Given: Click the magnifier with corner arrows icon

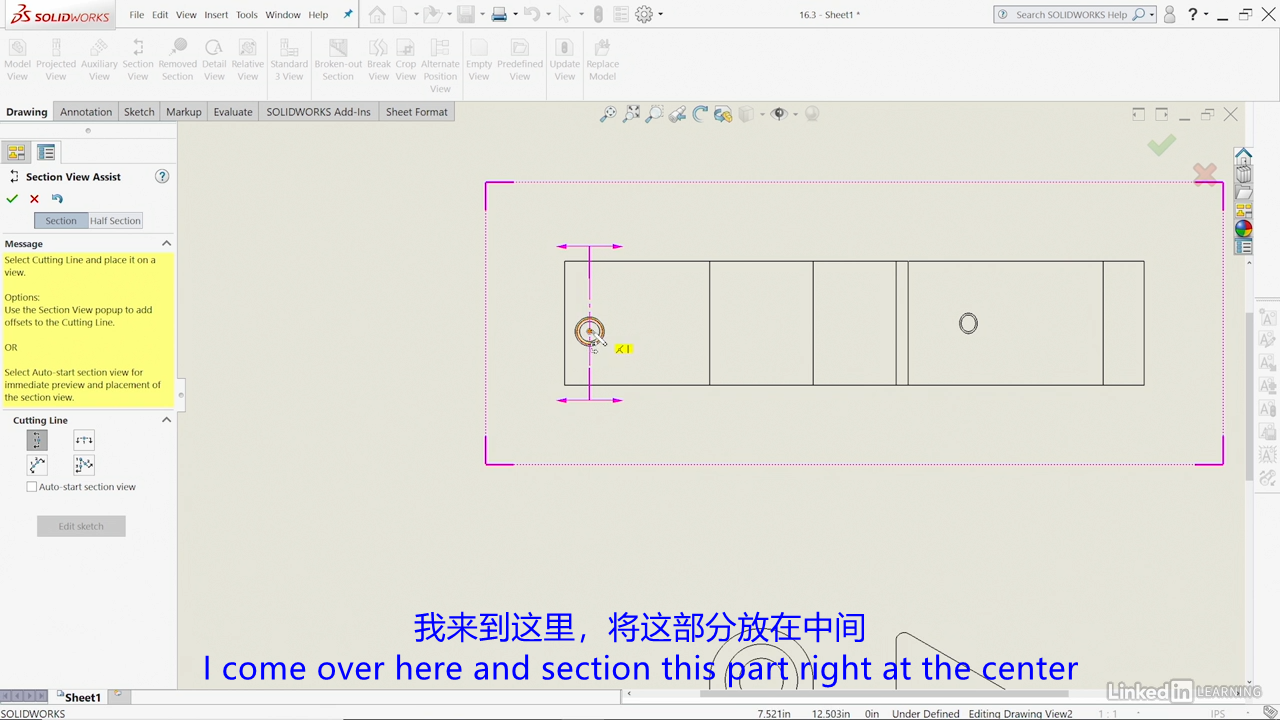Looking at the screenshot, I should point(631,114).
